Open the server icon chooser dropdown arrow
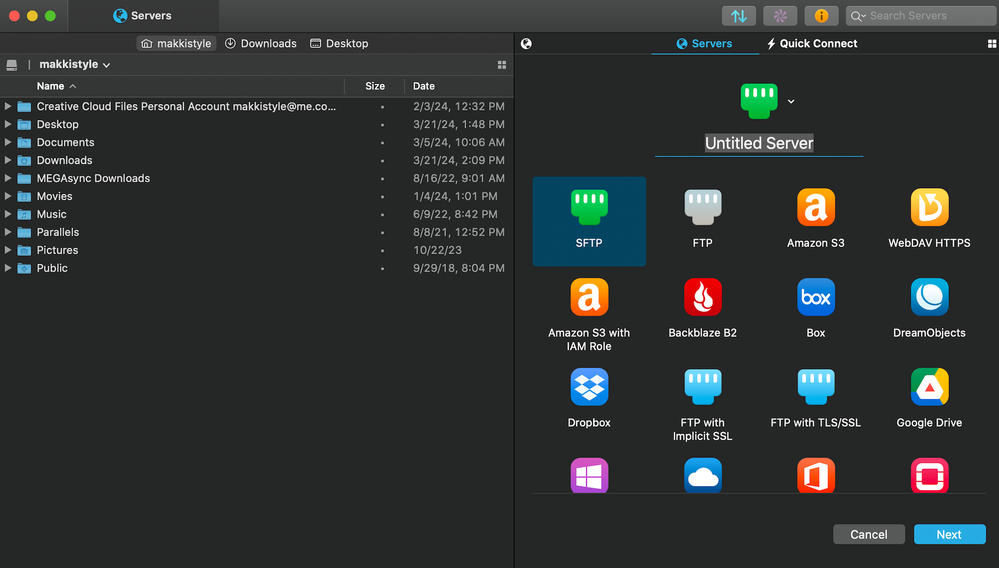The width and height of the screenshot is (999, 568). coord(791,101)
